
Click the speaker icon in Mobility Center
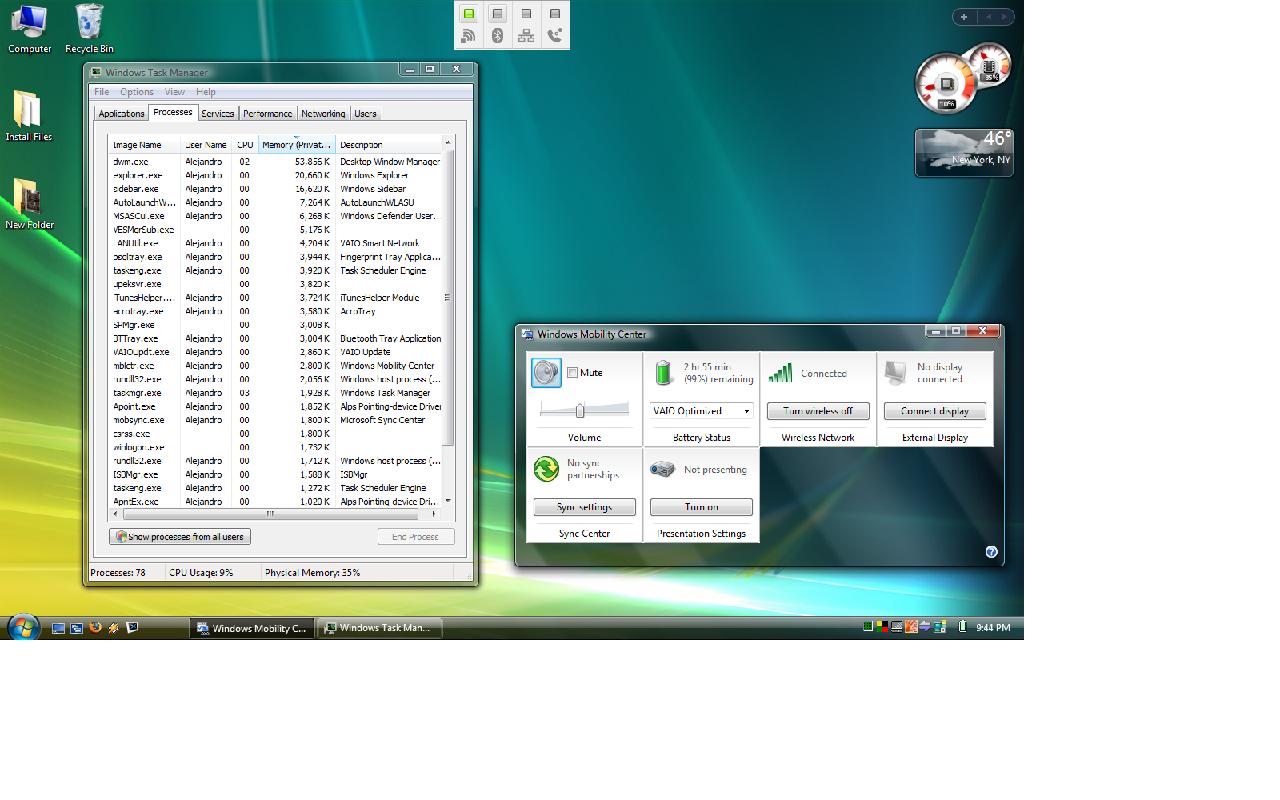[x=546, y=373]
